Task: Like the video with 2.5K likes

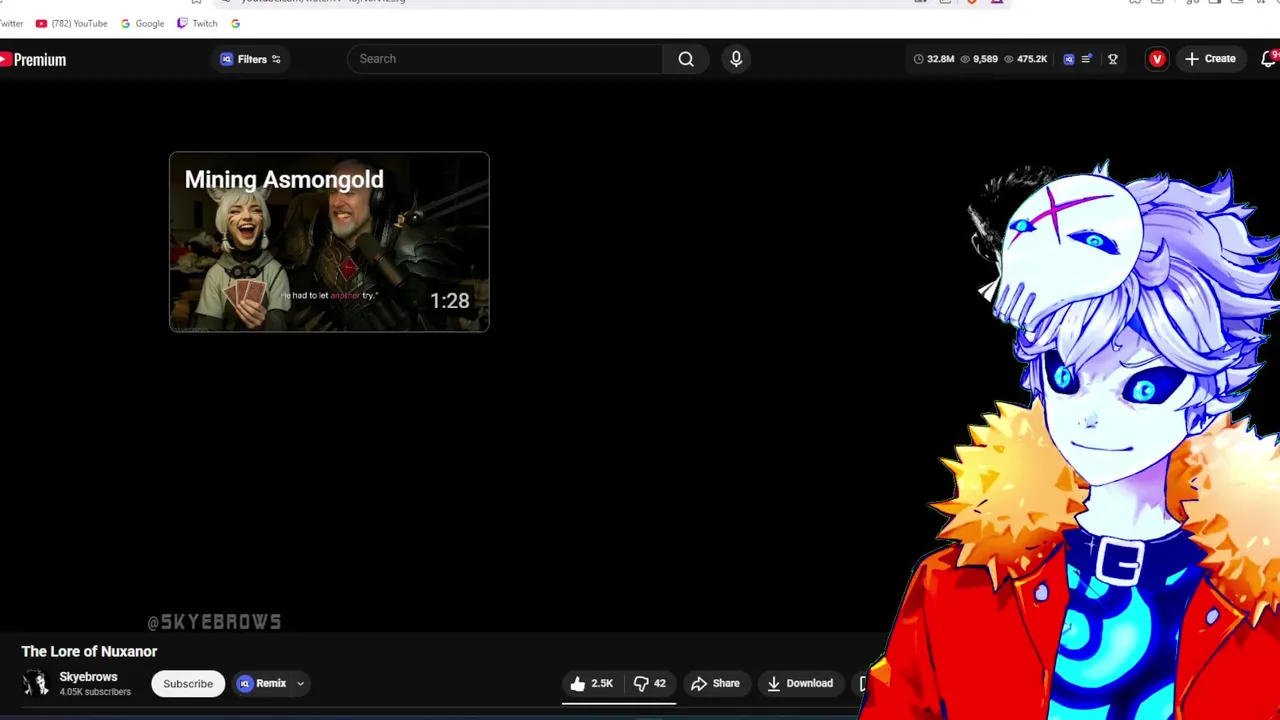Action: 591,684
